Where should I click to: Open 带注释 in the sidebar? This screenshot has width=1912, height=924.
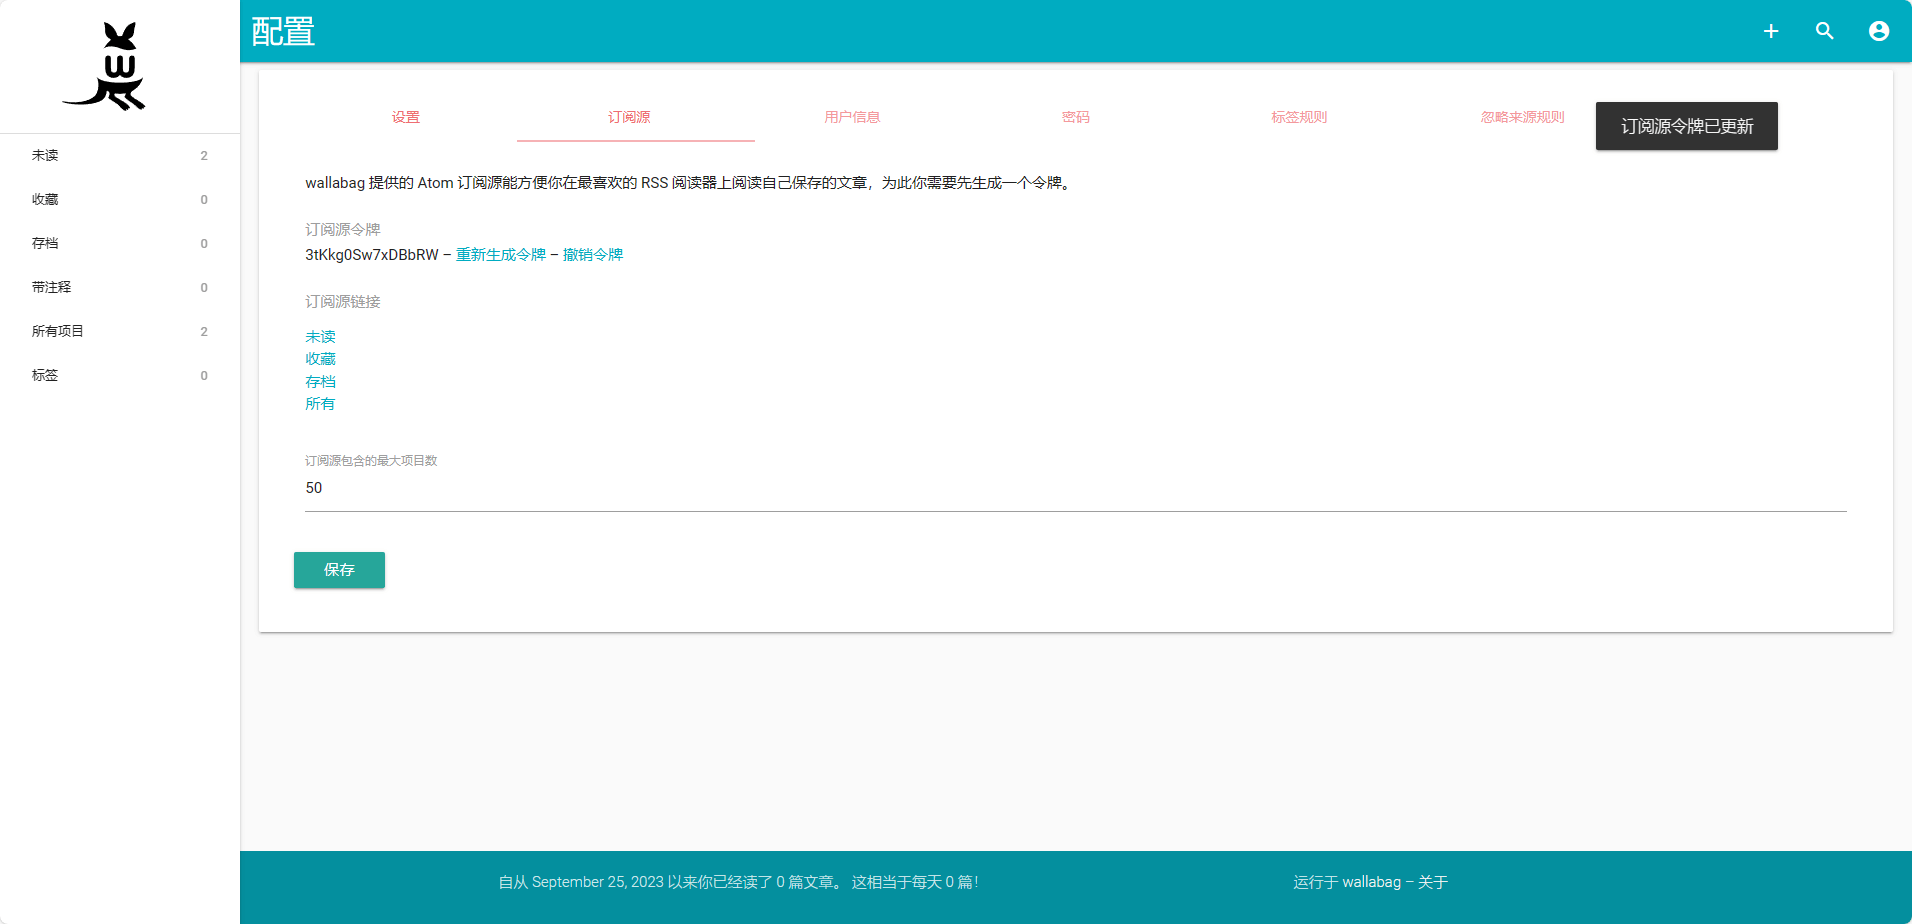[x=52, y=287]
